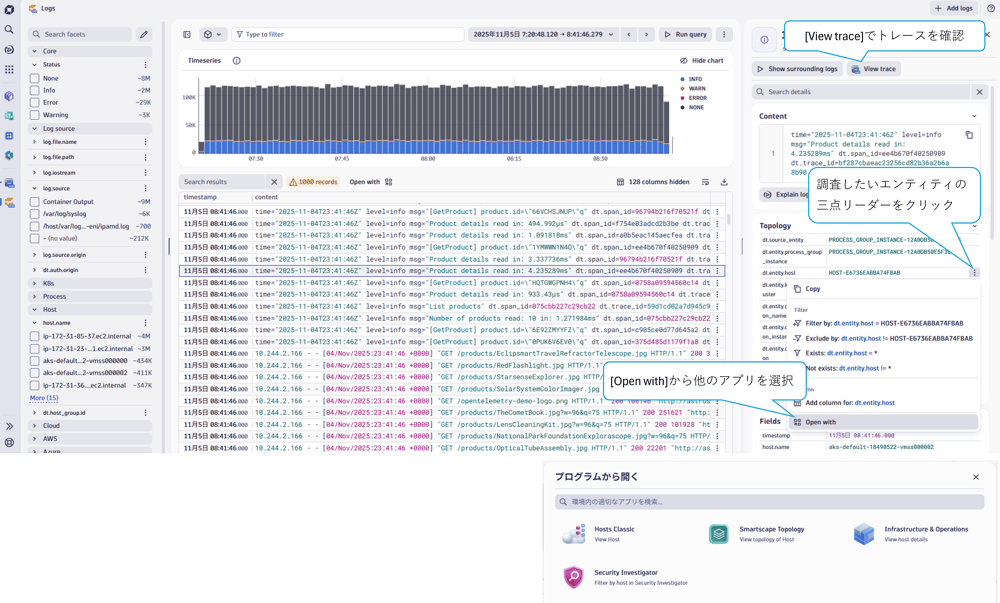Click the INFO legend color swatch
Viewport: 1000px width, 603px height.
click(683, 79)
